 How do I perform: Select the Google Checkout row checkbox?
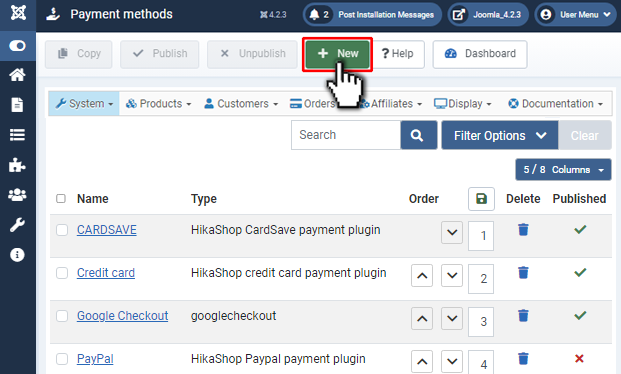(x=62, y=316)
